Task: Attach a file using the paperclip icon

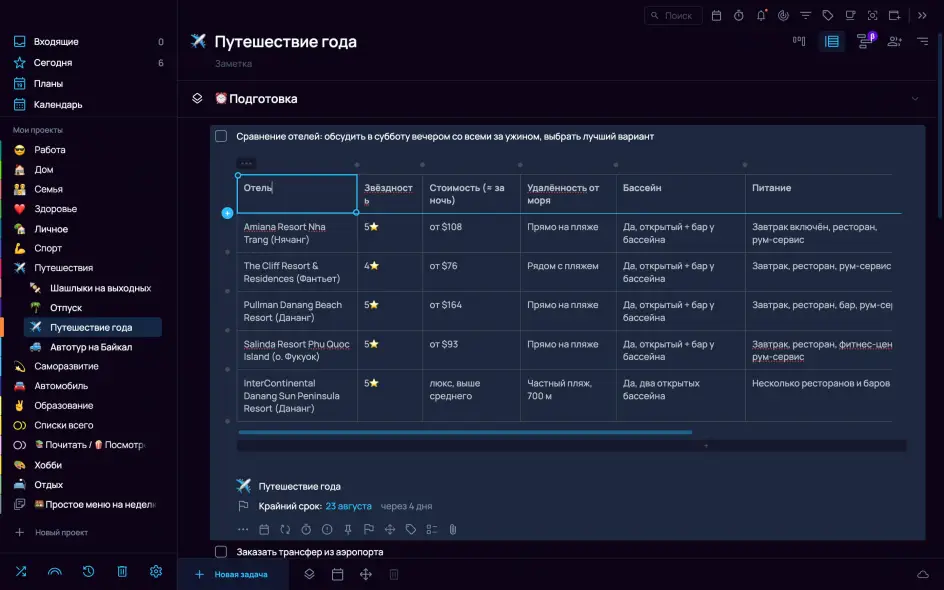Action: (453, 529)
